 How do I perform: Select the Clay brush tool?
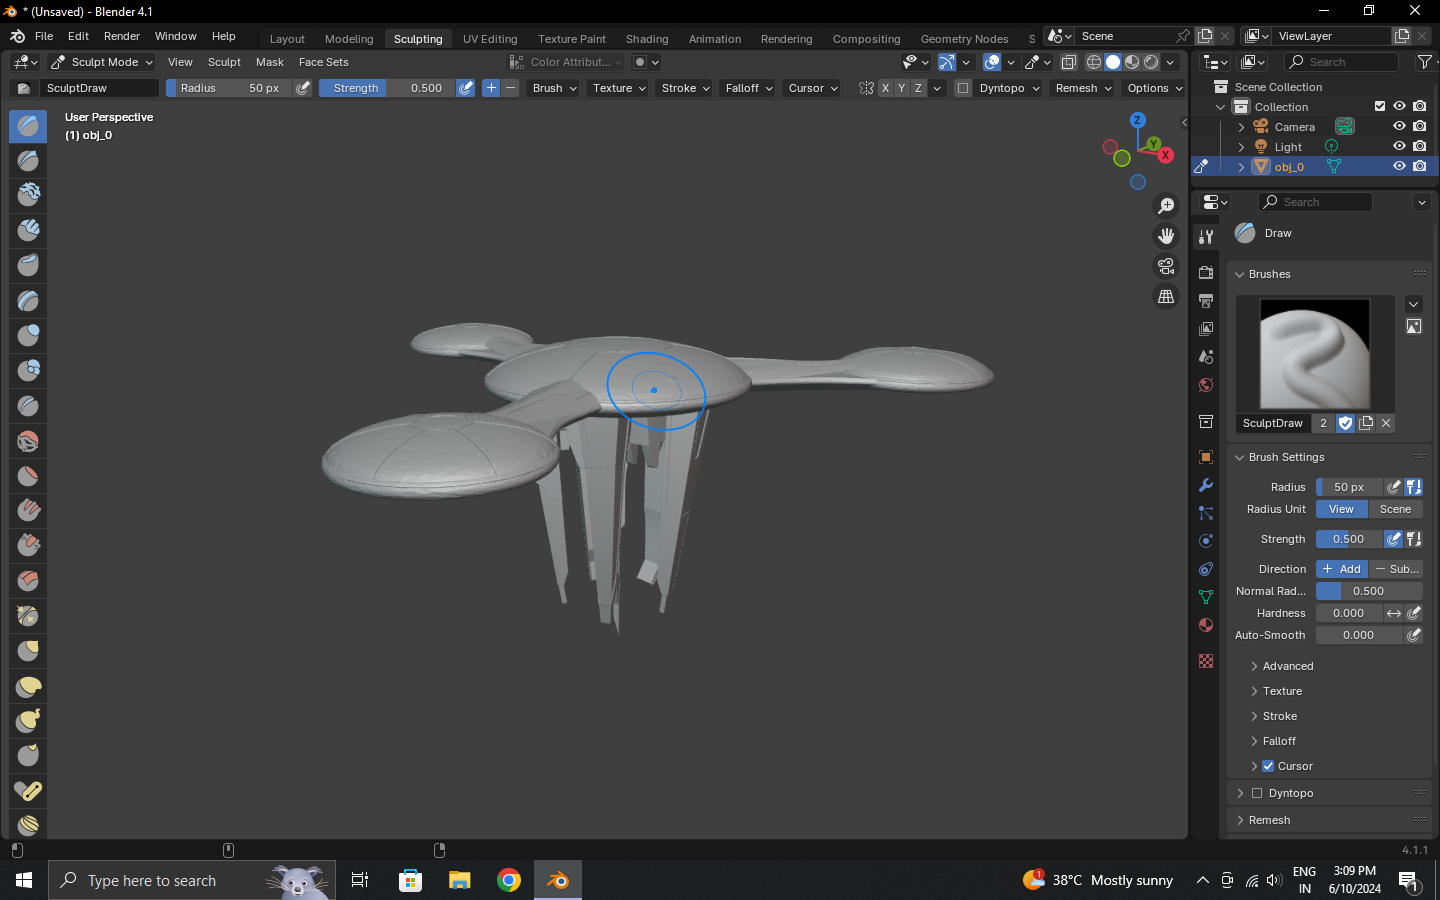(28, 196)
